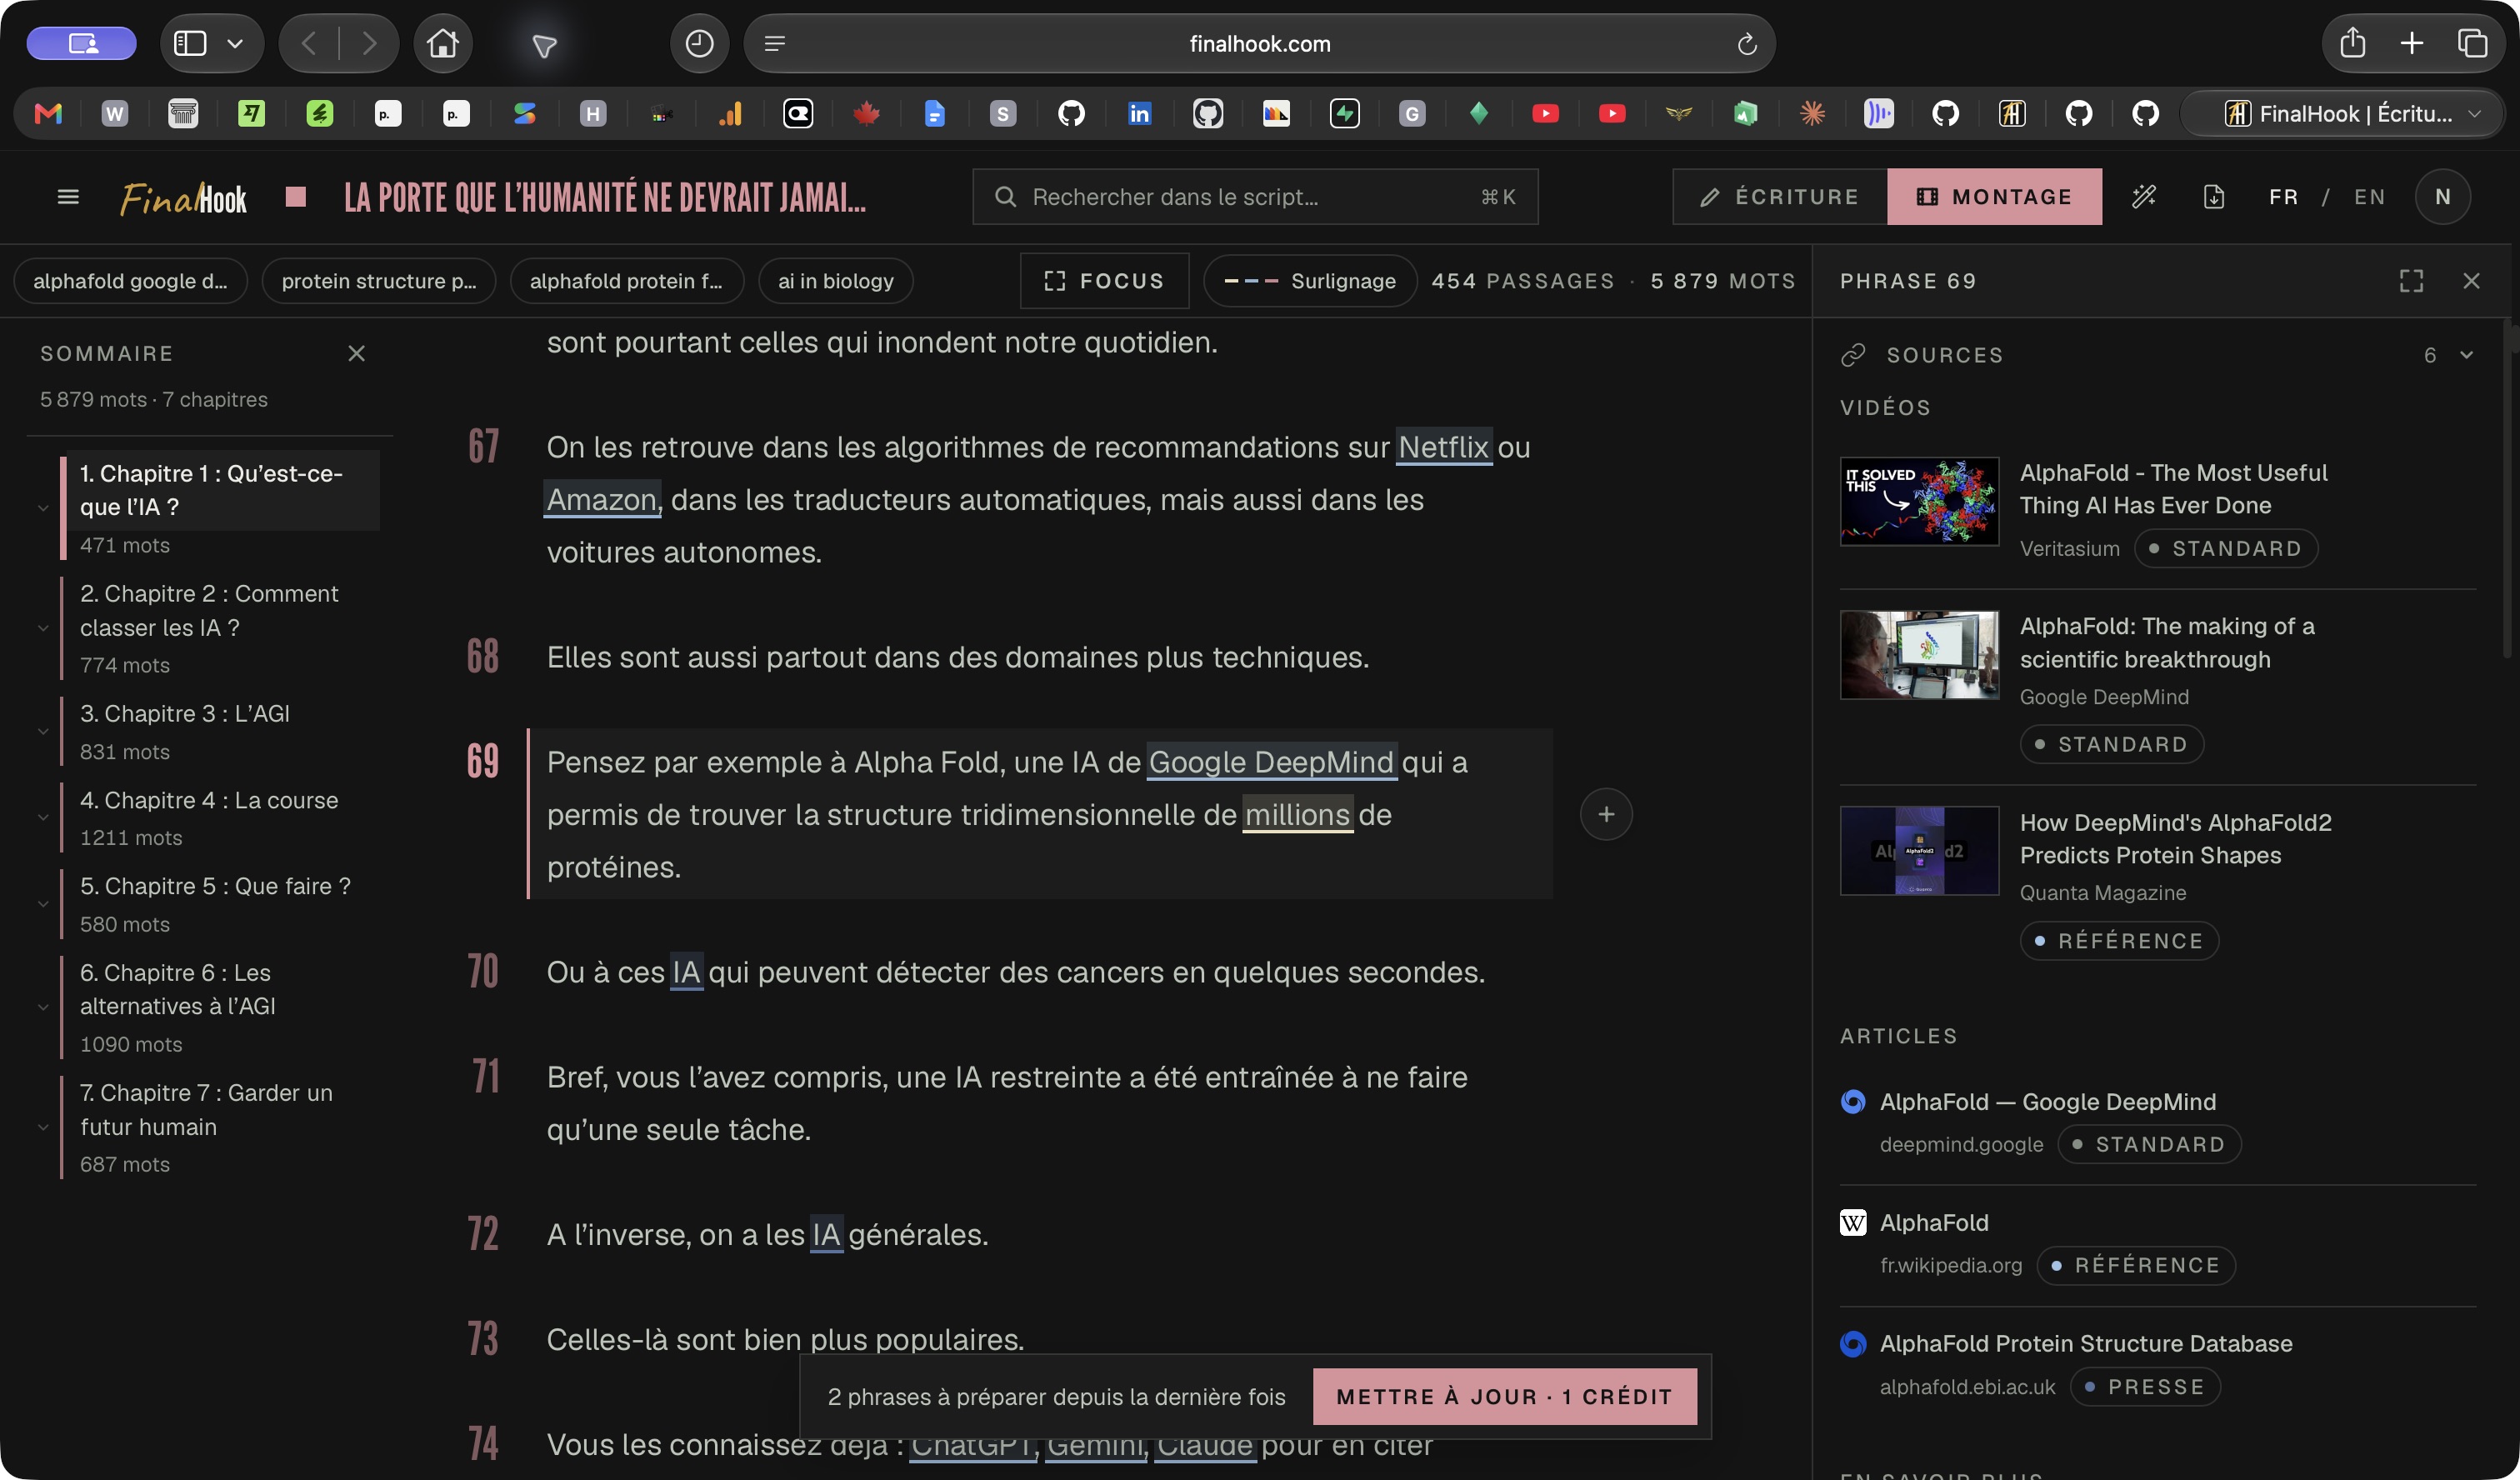Switch language to FR
The image size is (2520, 1480).
[x=2283, y=197]
